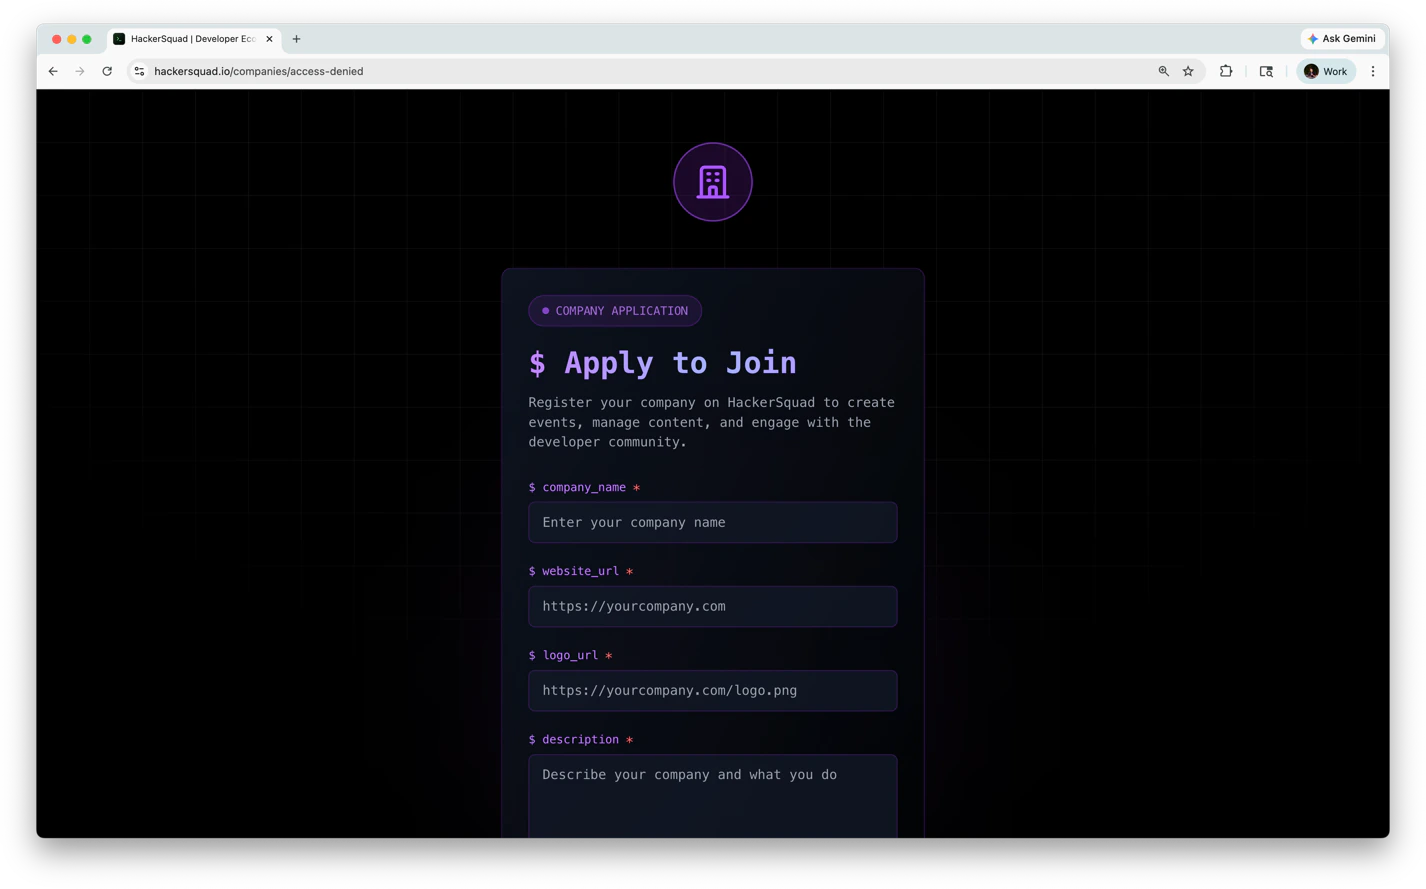Click the address bar URL
The height and width of the screenshot is (889, 1426).
[x=259, y=71]
